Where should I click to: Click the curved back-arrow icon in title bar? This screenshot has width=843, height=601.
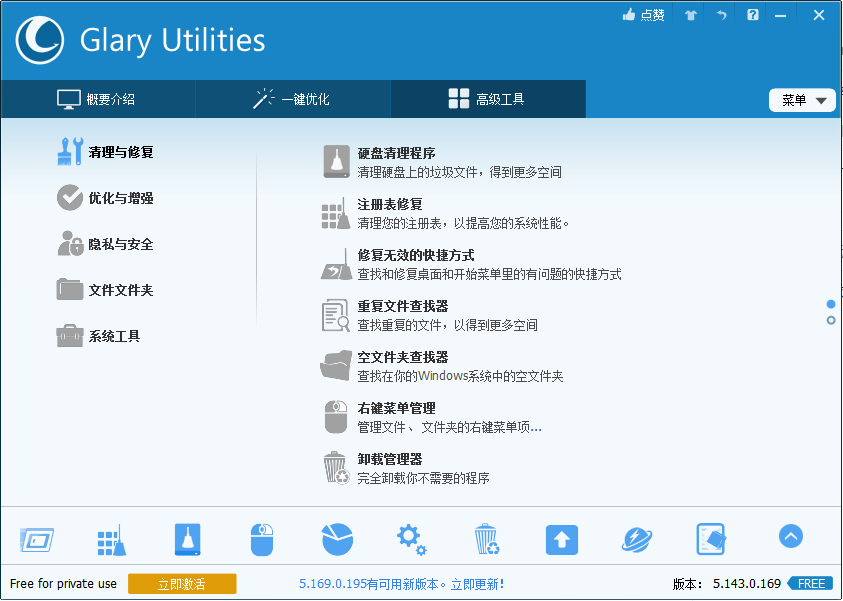721,15
